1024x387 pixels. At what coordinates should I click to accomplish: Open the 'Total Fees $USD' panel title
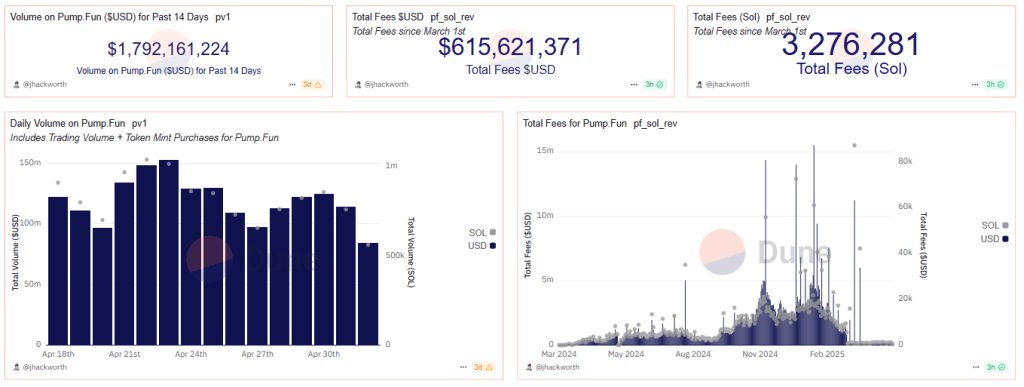tap(387, 17)
